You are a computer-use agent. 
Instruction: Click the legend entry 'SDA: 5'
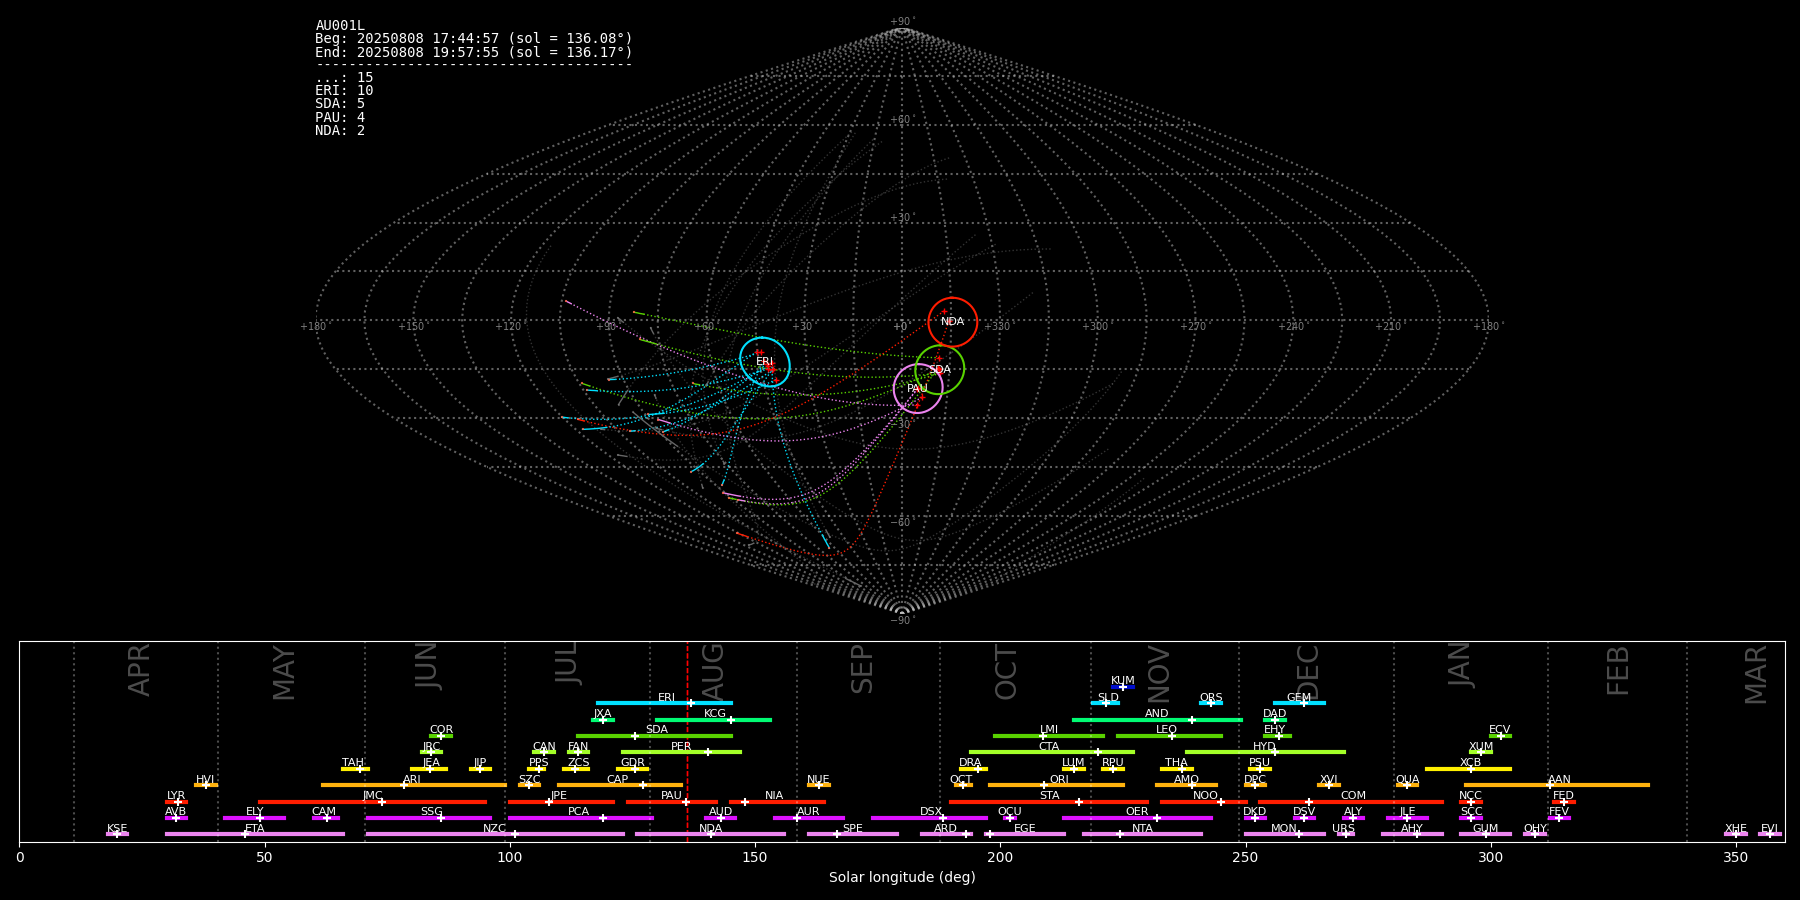click(x=340, y=104)
